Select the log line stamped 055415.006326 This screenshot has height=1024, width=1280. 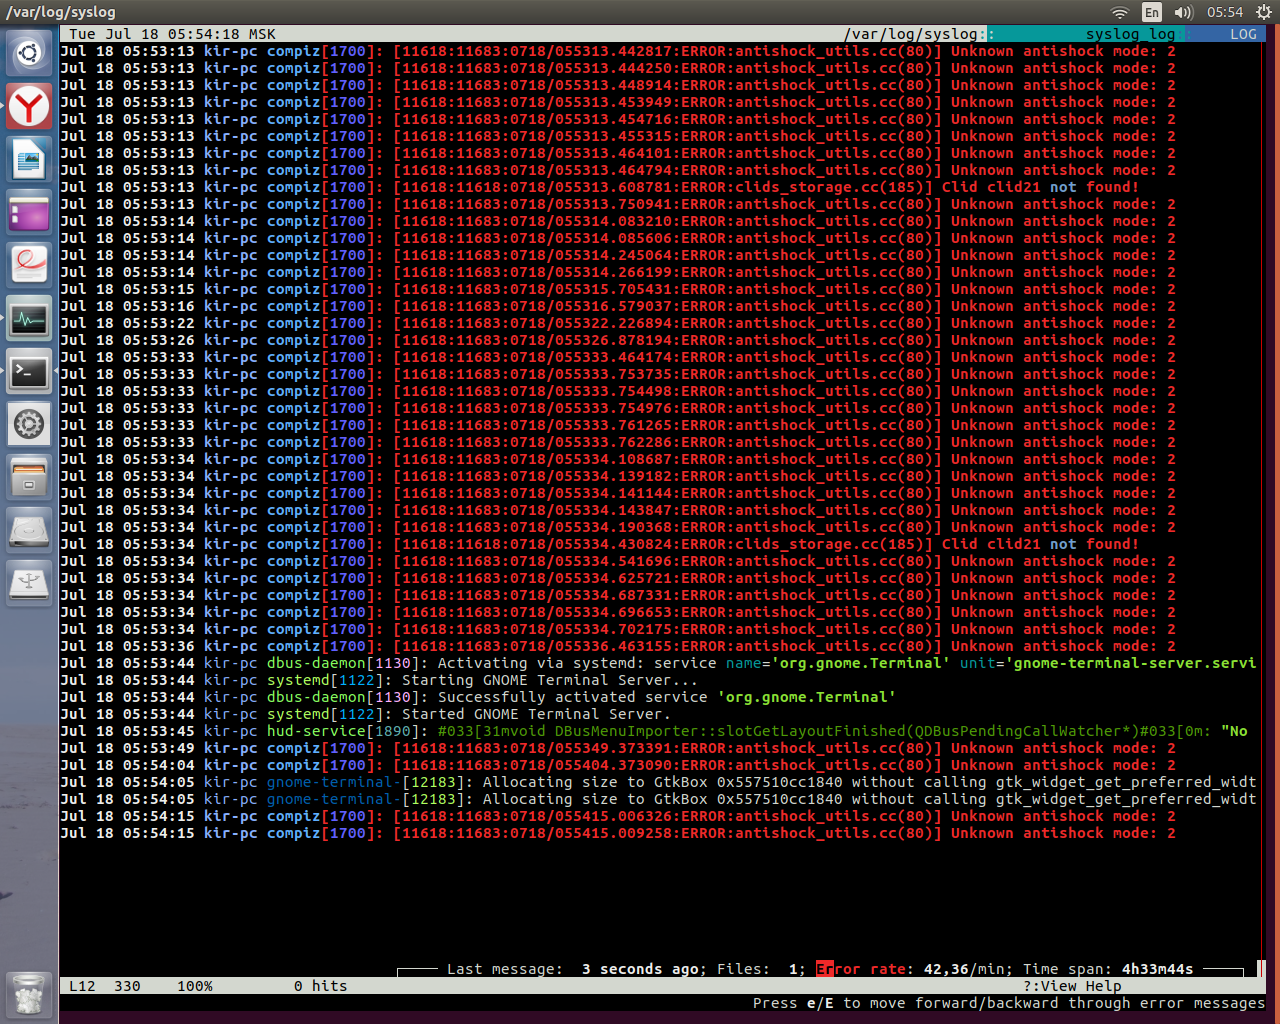(618, 816)
